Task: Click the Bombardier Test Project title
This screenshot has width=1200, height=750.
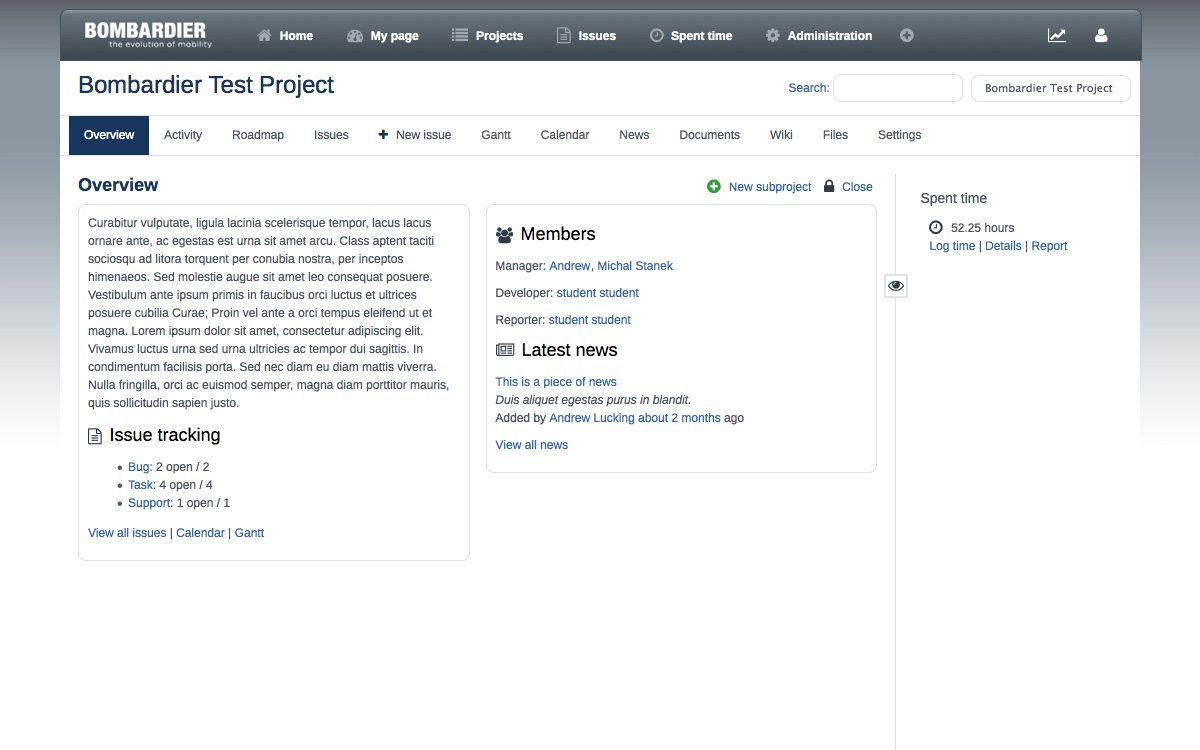Action: (206, 85)
